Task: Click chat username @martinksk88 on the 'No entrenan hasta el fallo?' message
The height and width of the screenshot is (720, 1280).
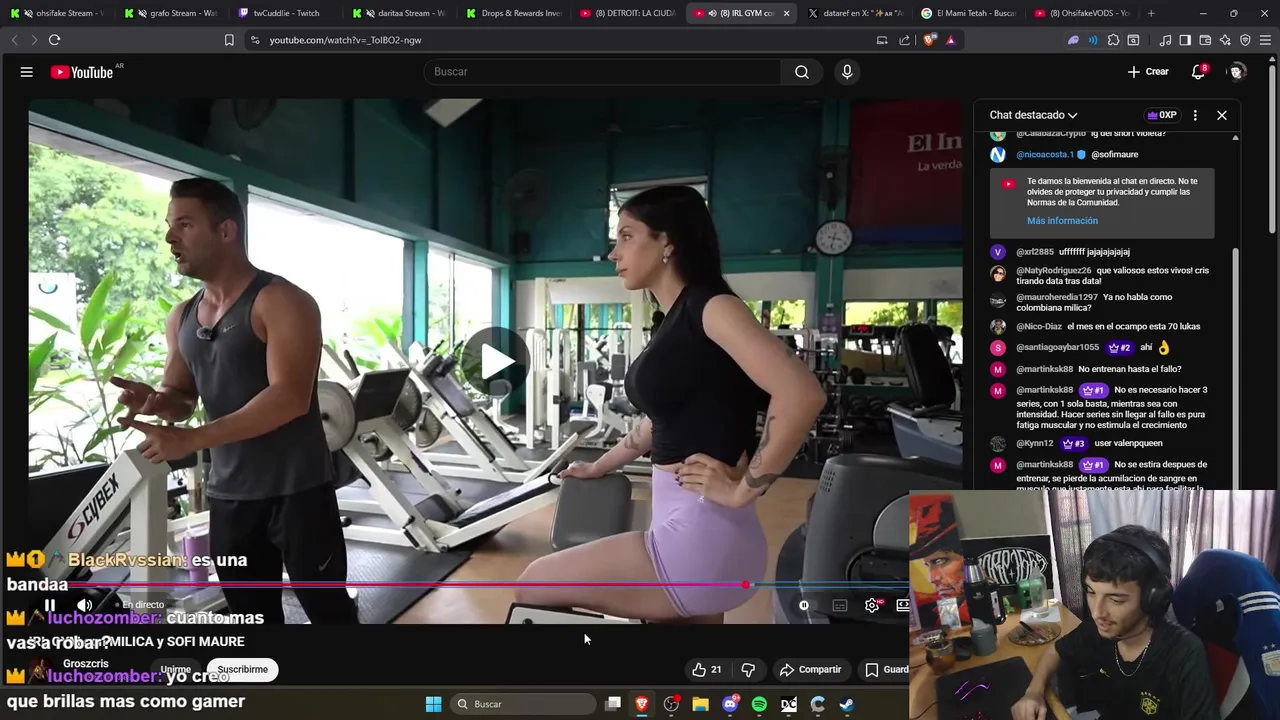Action: coord(1044,369)
